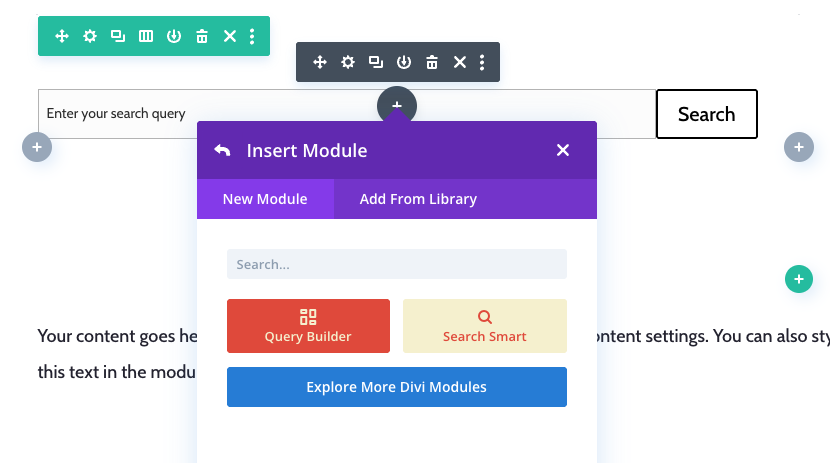Open more options dots in green toolbar
The image size is (830, 463).
[x=252, y=36]
